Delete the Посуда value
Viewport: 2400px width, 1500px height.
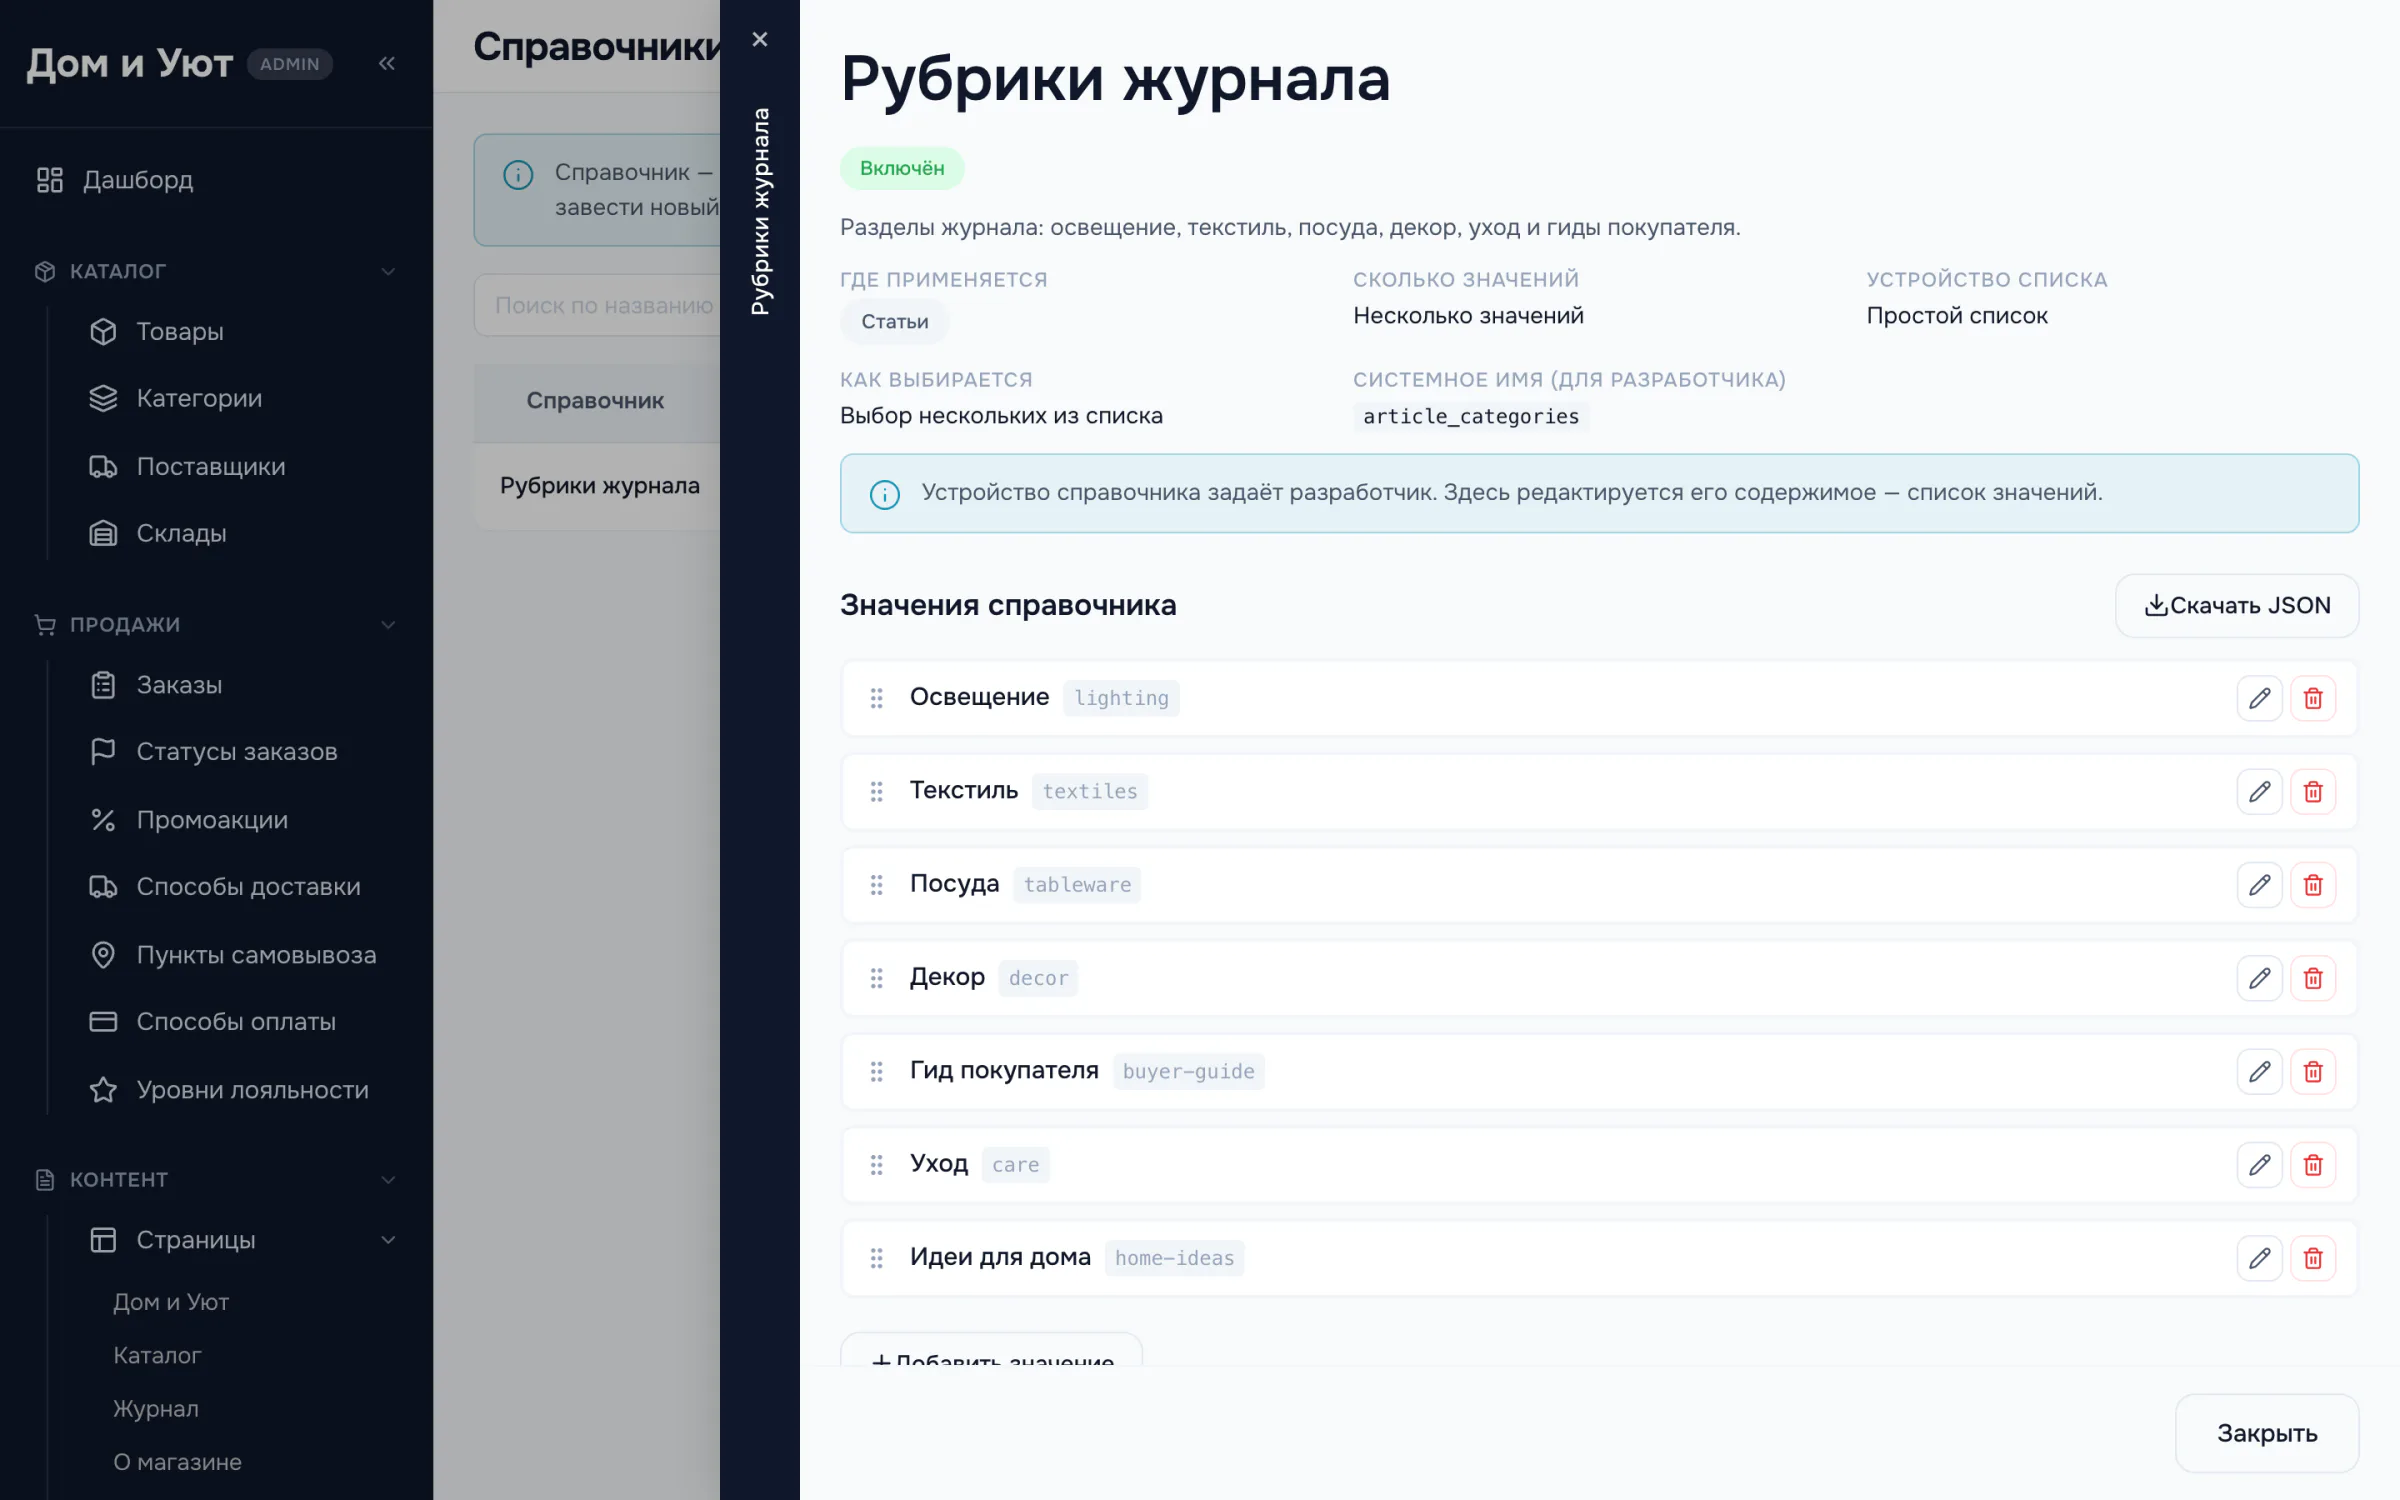point(2313,885)
